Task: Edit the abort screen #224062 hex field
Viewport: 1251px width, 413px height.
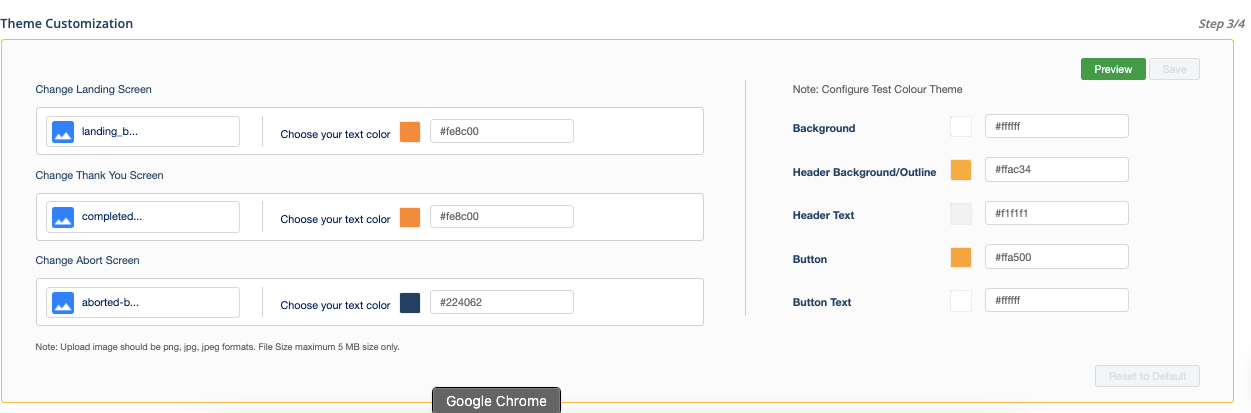Action: (x=502, y=302)
